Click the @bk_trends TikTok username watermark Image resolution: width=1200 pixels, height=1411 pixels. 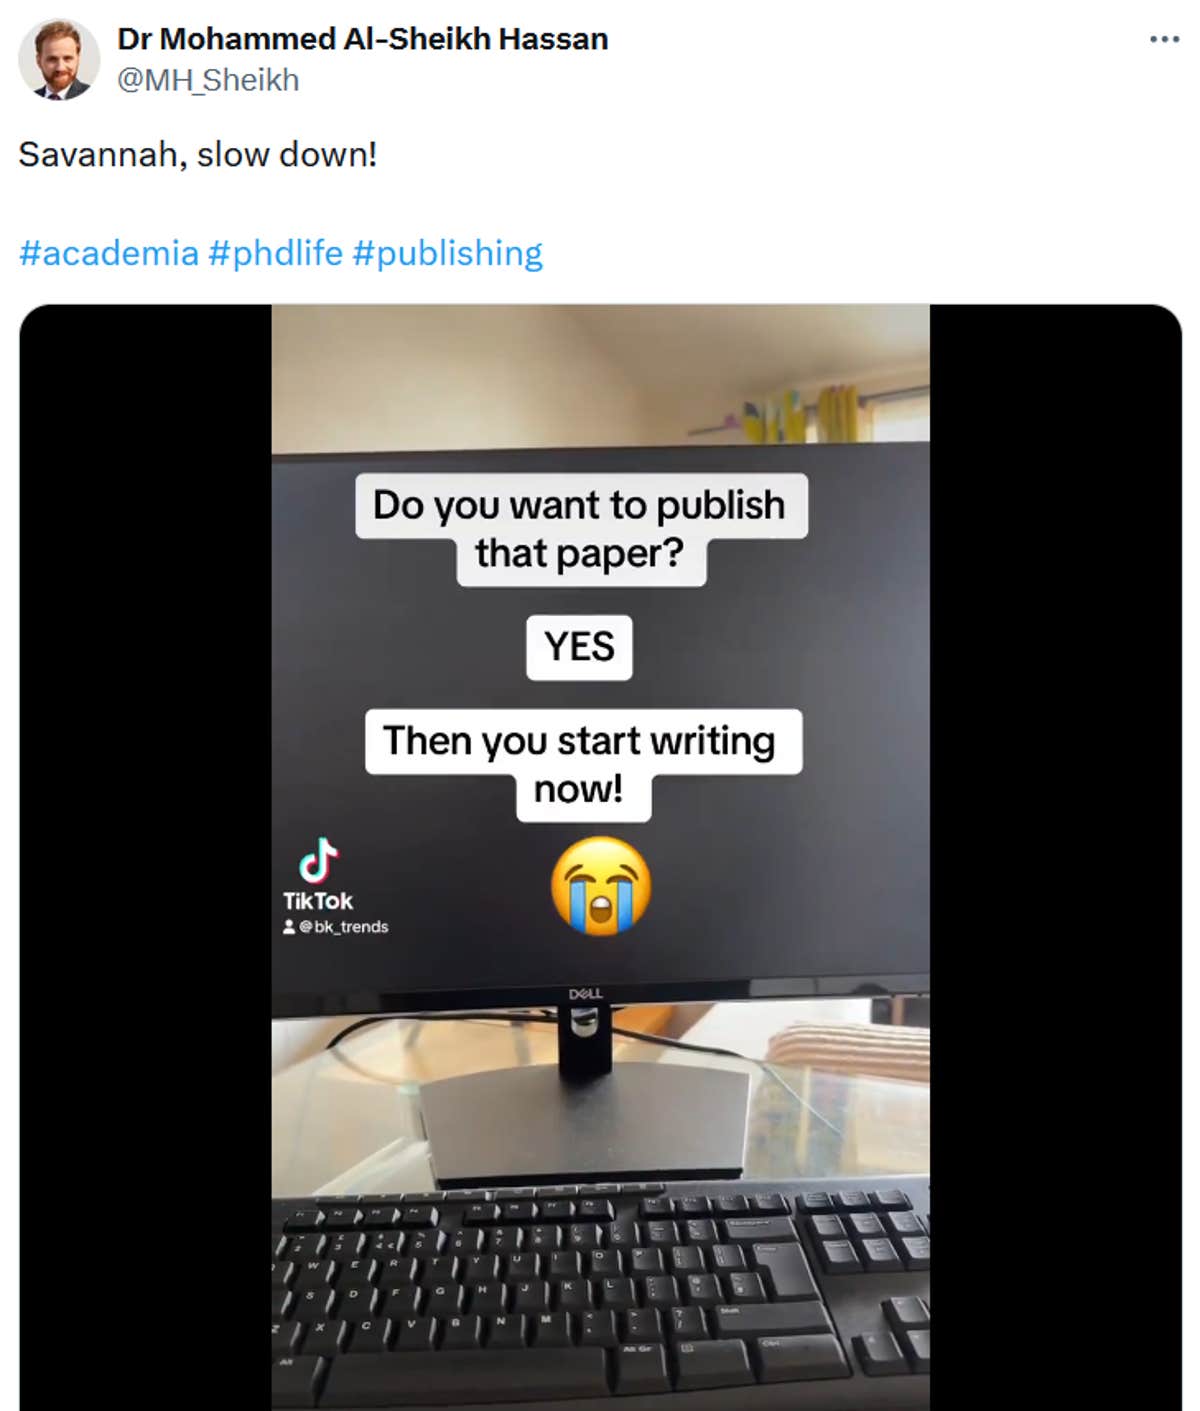343,927
